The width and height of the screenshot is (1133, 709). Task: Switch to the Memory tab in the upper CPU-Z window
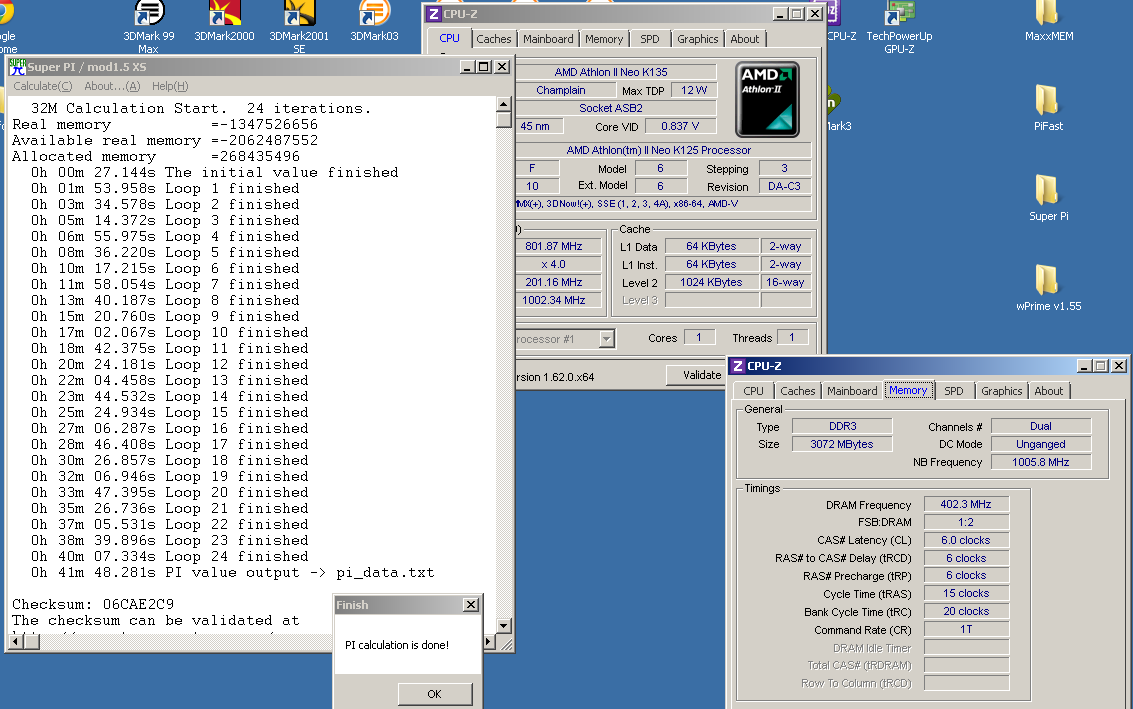coord(603,39)
